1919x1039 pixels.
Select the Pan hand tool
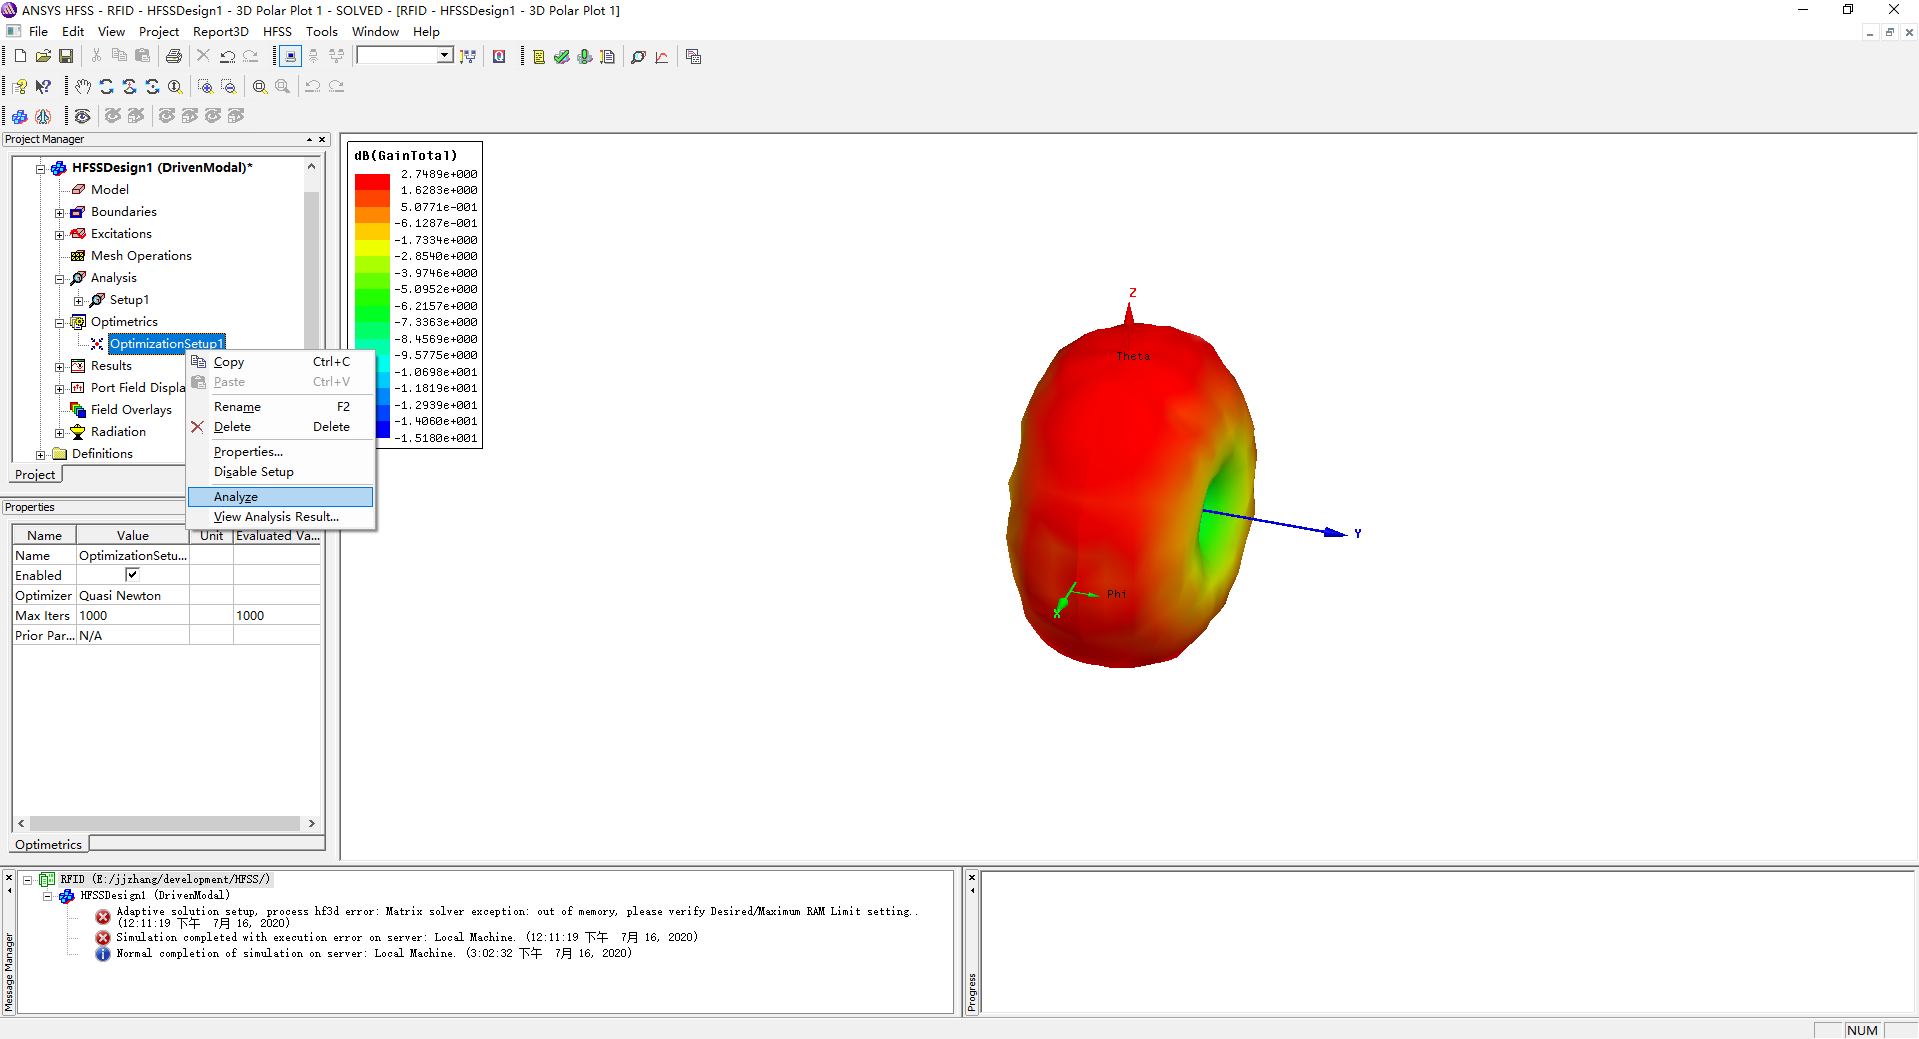pos(83,87)
